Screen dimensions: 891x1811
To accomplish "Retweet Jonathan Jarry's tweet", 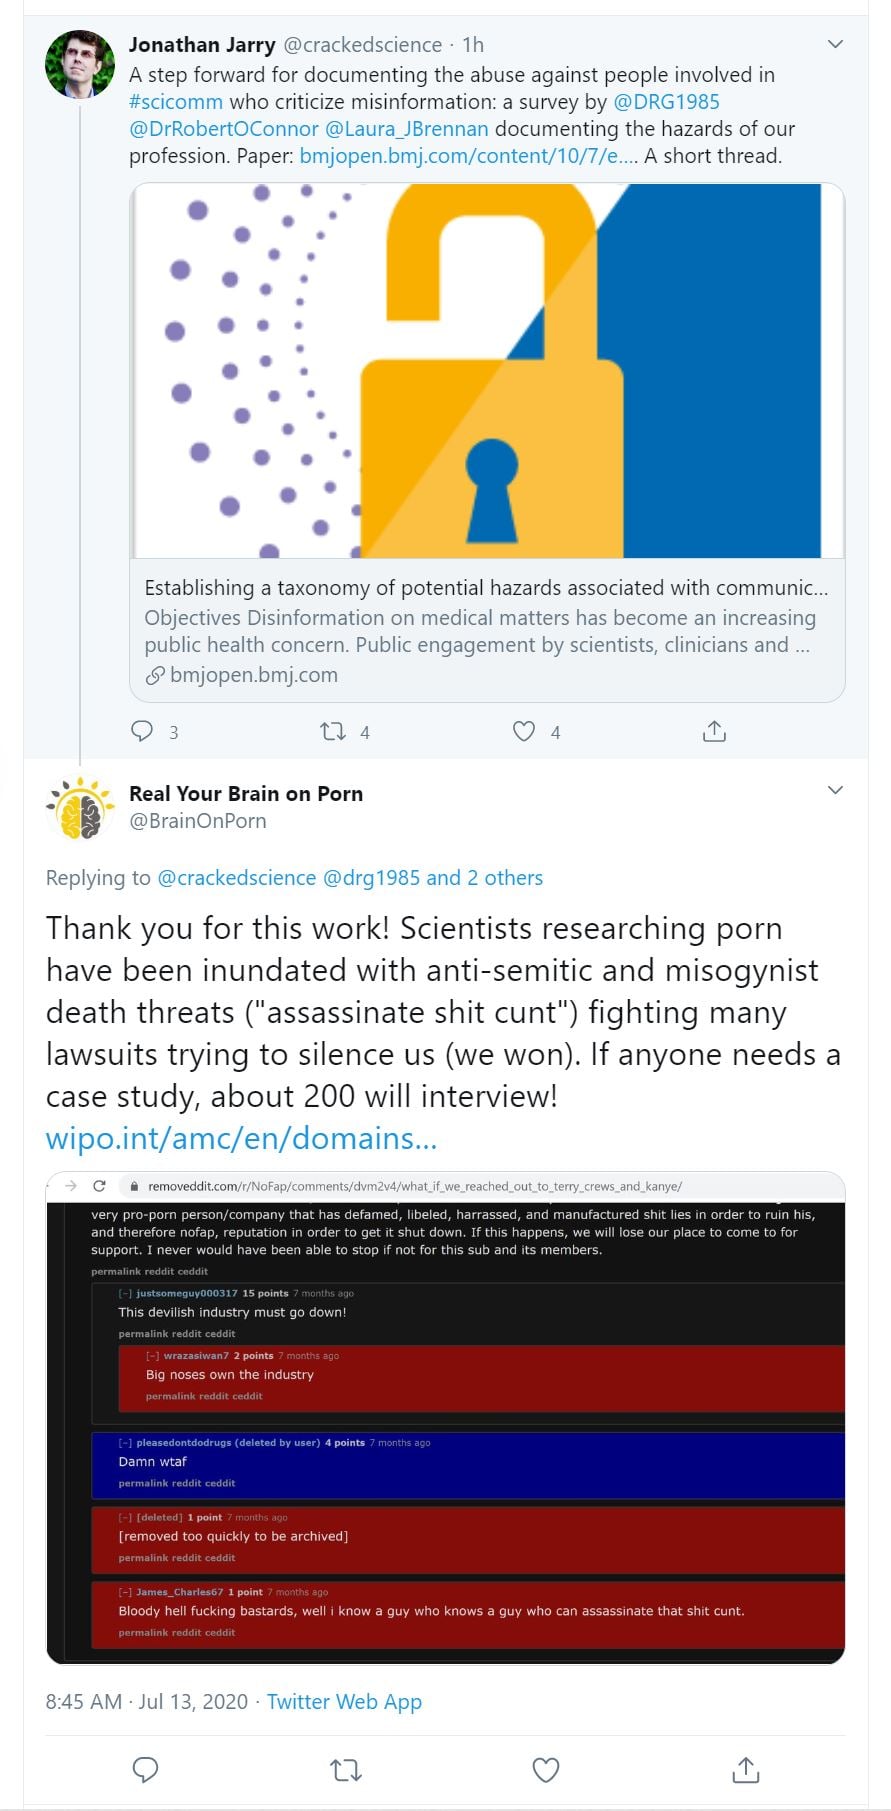I will (333, 731).
